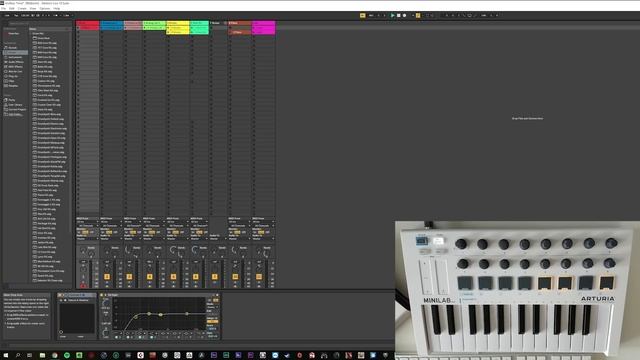Open the Help menu
The width and height of the screenshot is (640, 360).
click(x=57, y=8)
